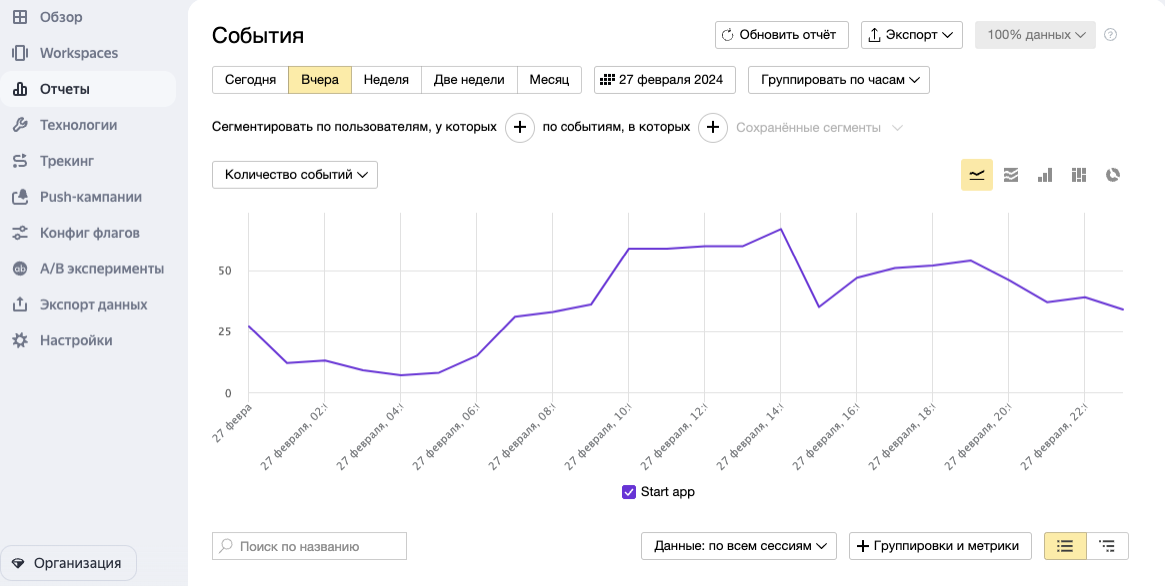Open the Количество событий dropdown
The image size is (1165, 586).
click(295, 175)
